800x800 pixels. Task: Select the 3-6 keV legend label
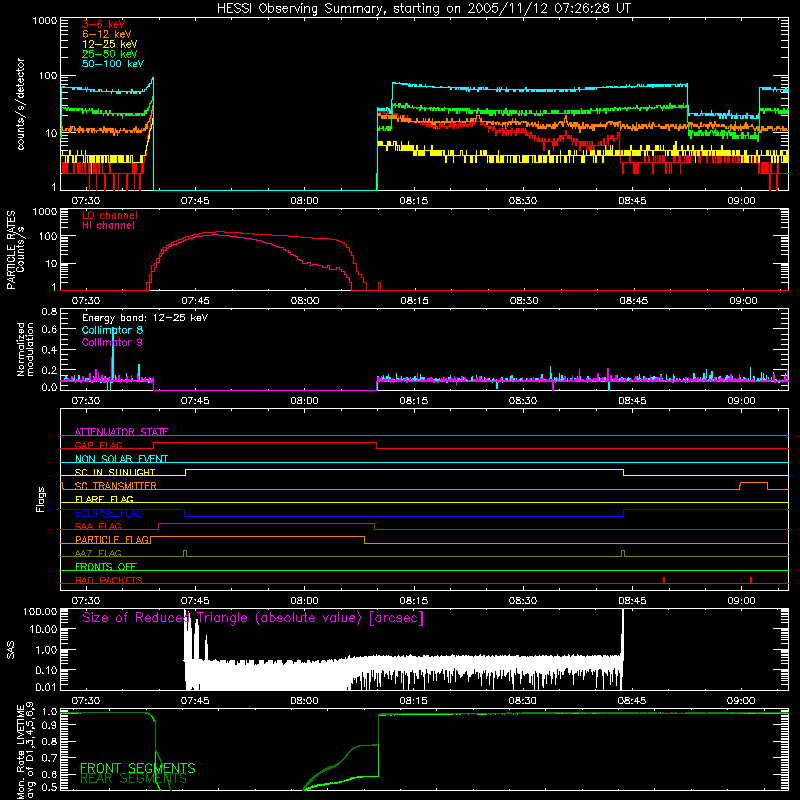tap(104, 24)
